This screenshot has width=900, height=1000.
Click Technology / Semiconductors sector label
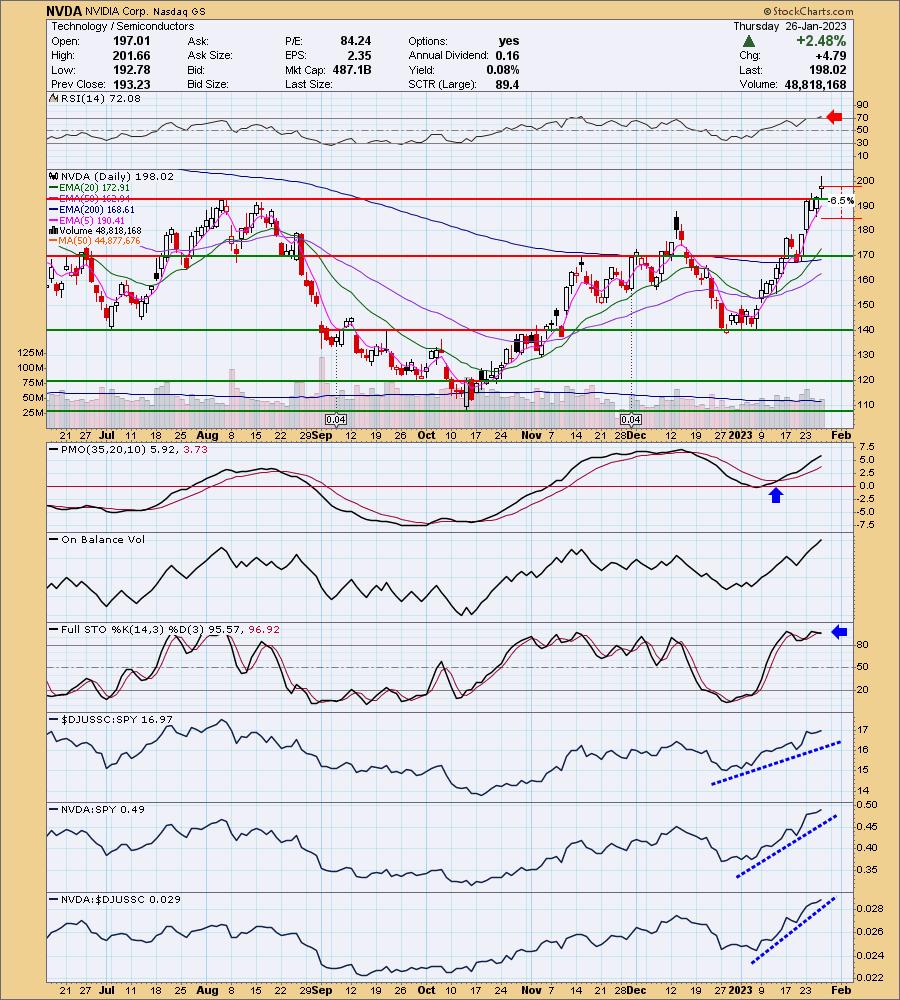(122, 26)
